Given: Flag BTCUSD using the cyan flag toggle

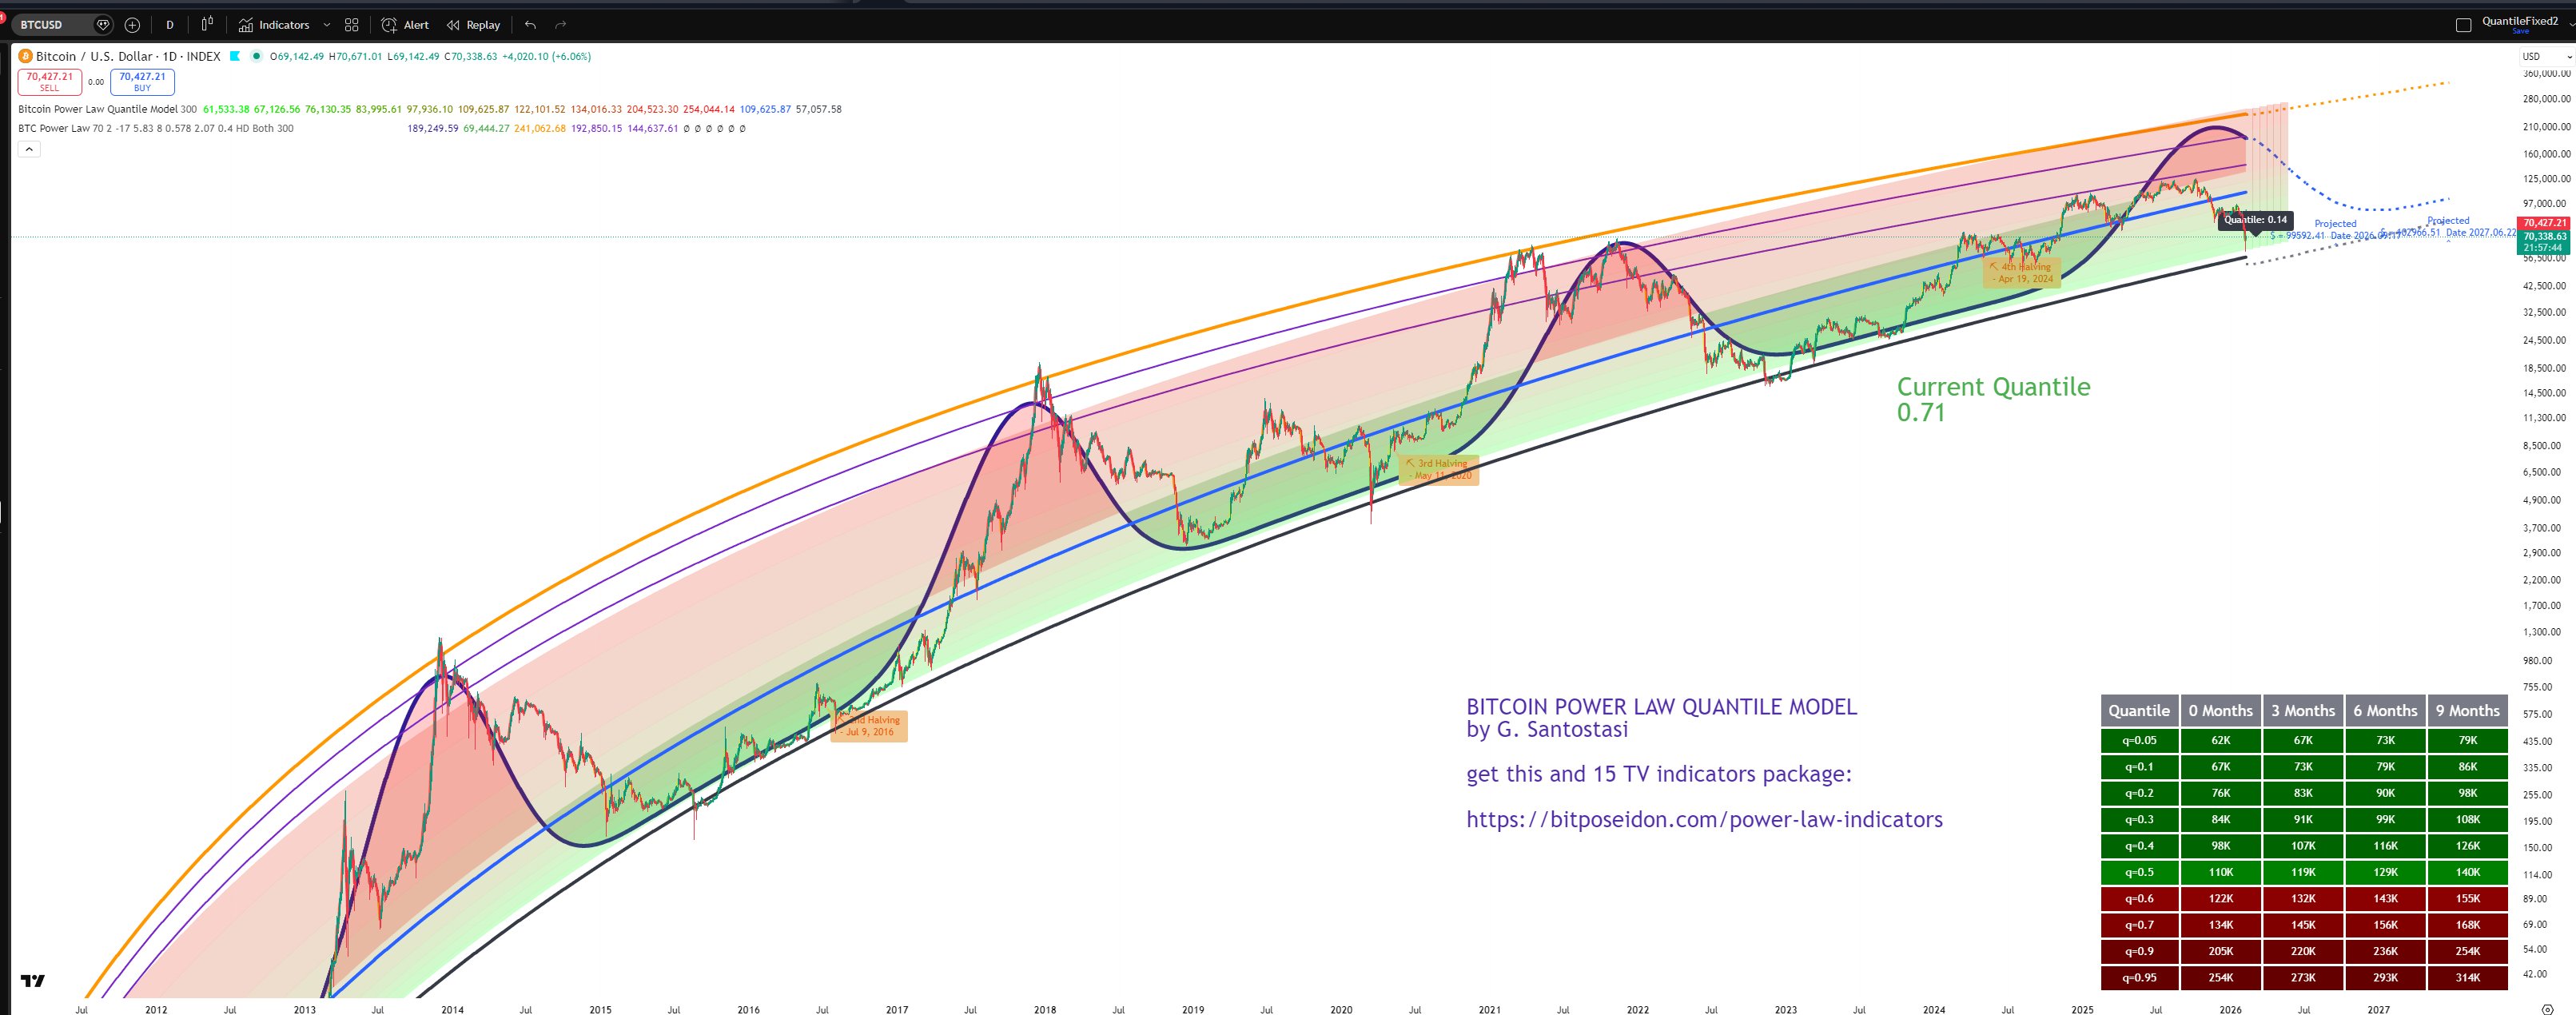Looking at the screenshot, I should pyautogui.click(x=234, y=56).
